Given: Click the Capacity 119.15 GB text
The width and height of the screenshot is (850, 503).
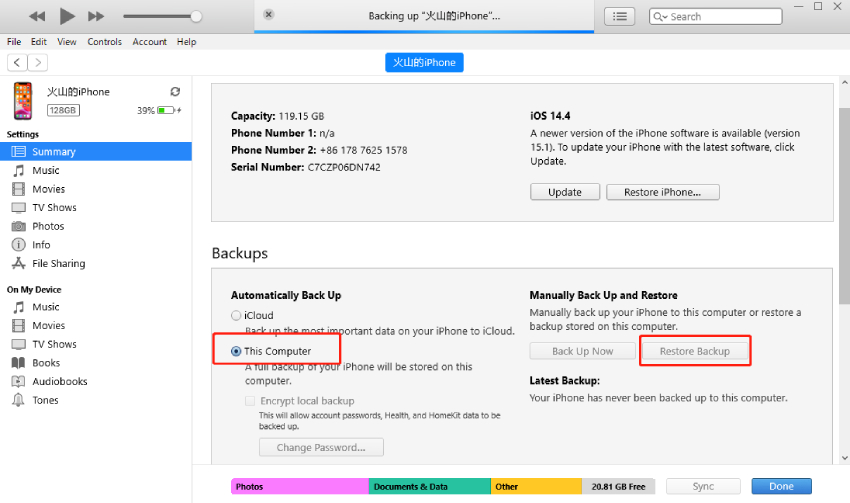Looking at the screenshot, I should pyautogui.click(x=278, y=116).
